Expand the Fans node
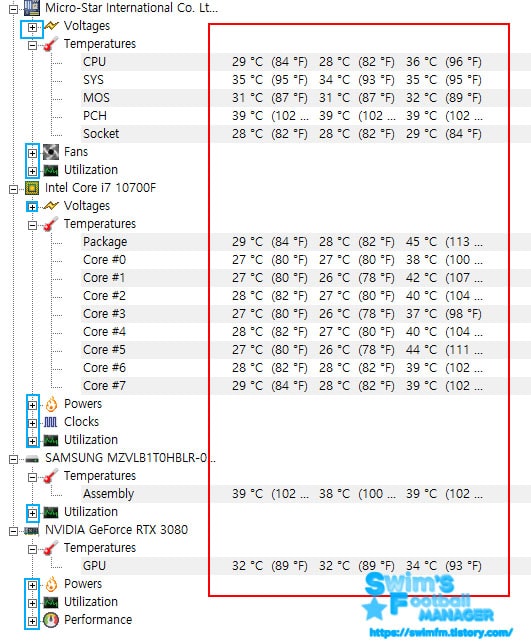The width and height of the screenshot is (531, 644). point(32,153)
